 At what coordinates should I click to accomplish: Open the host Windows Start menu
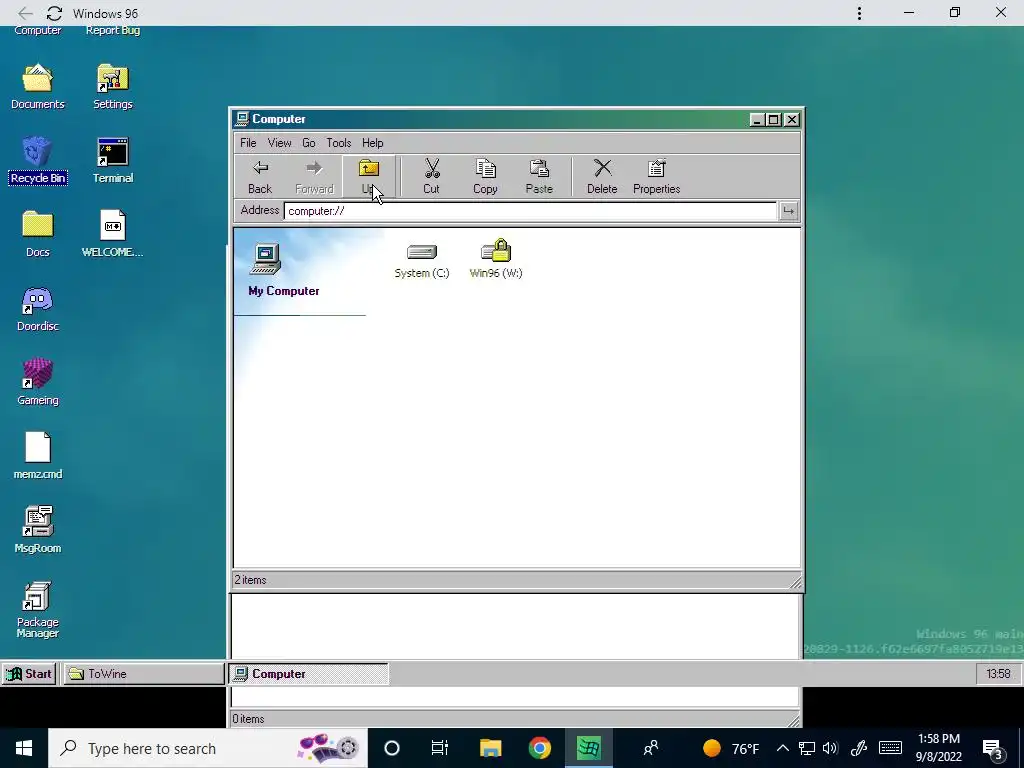click(24, 748)
